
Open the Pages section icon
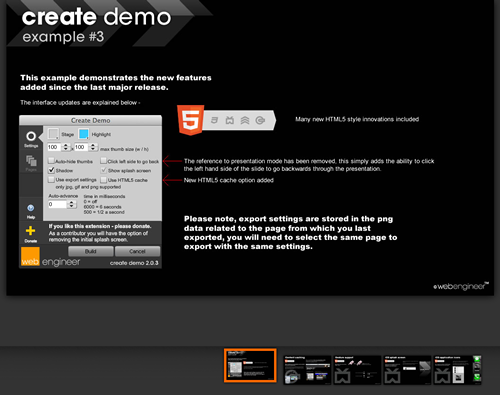[x=31, y=161]
